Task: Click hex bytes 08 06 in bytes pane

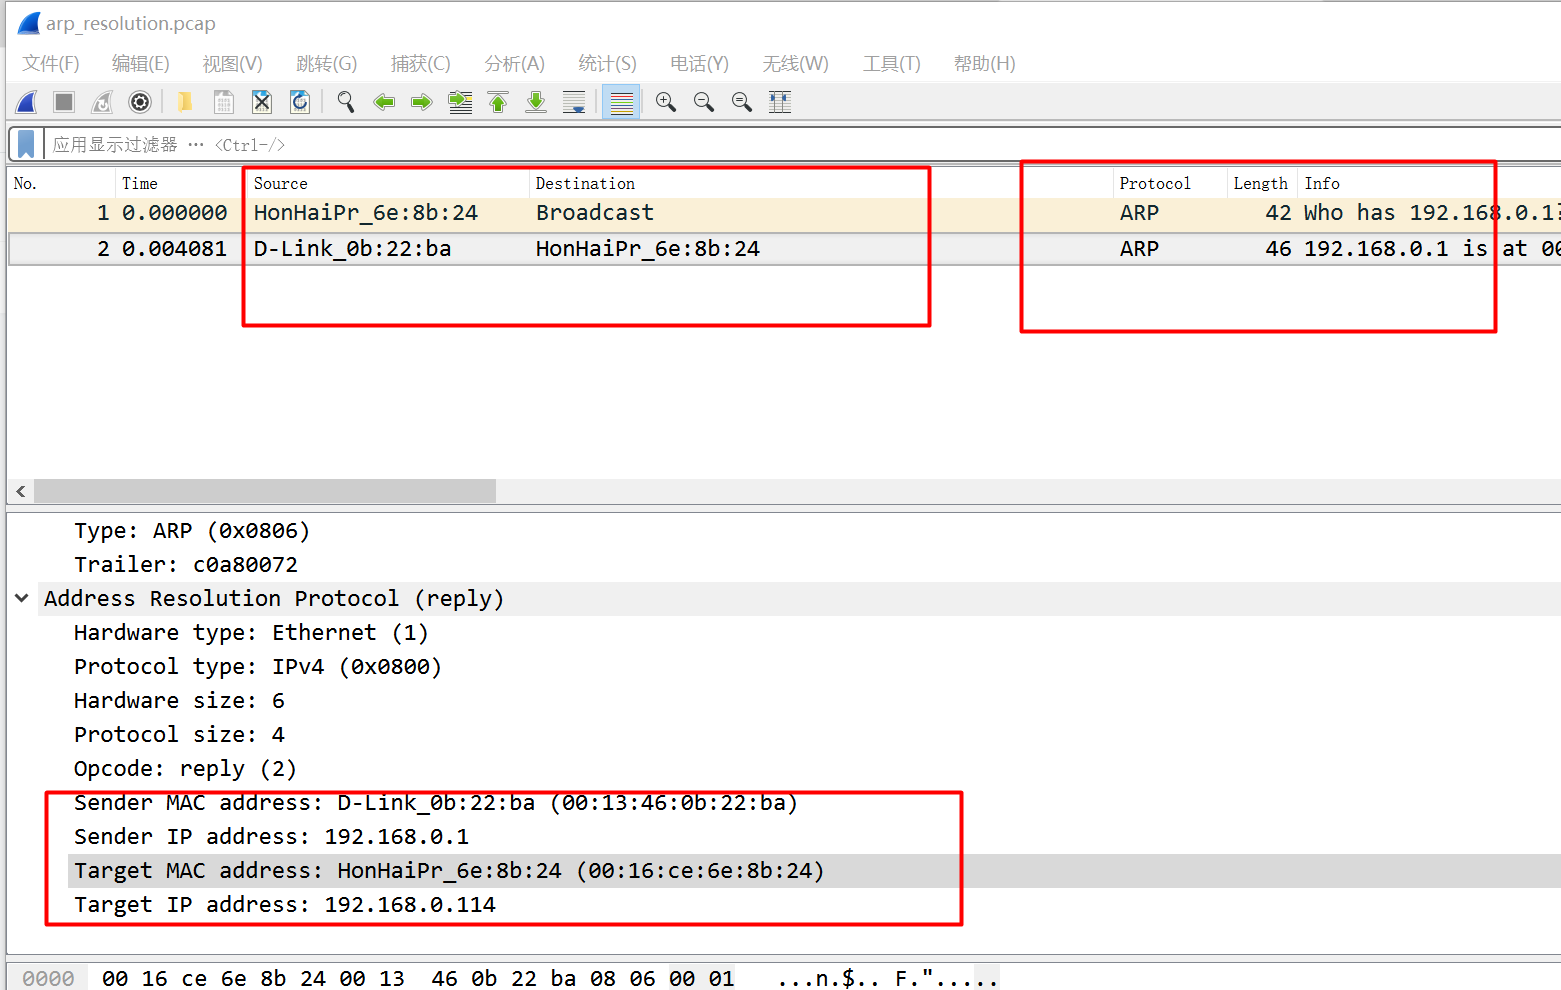Action: (623, 978)
